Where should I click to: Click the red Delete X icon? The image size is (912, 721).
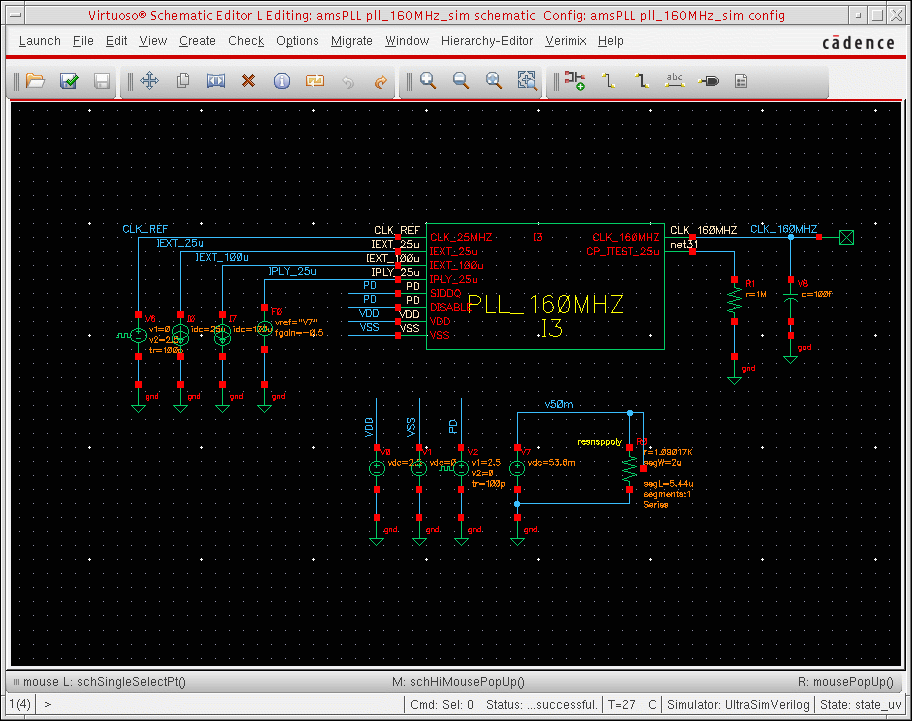(x=249, y=81)
